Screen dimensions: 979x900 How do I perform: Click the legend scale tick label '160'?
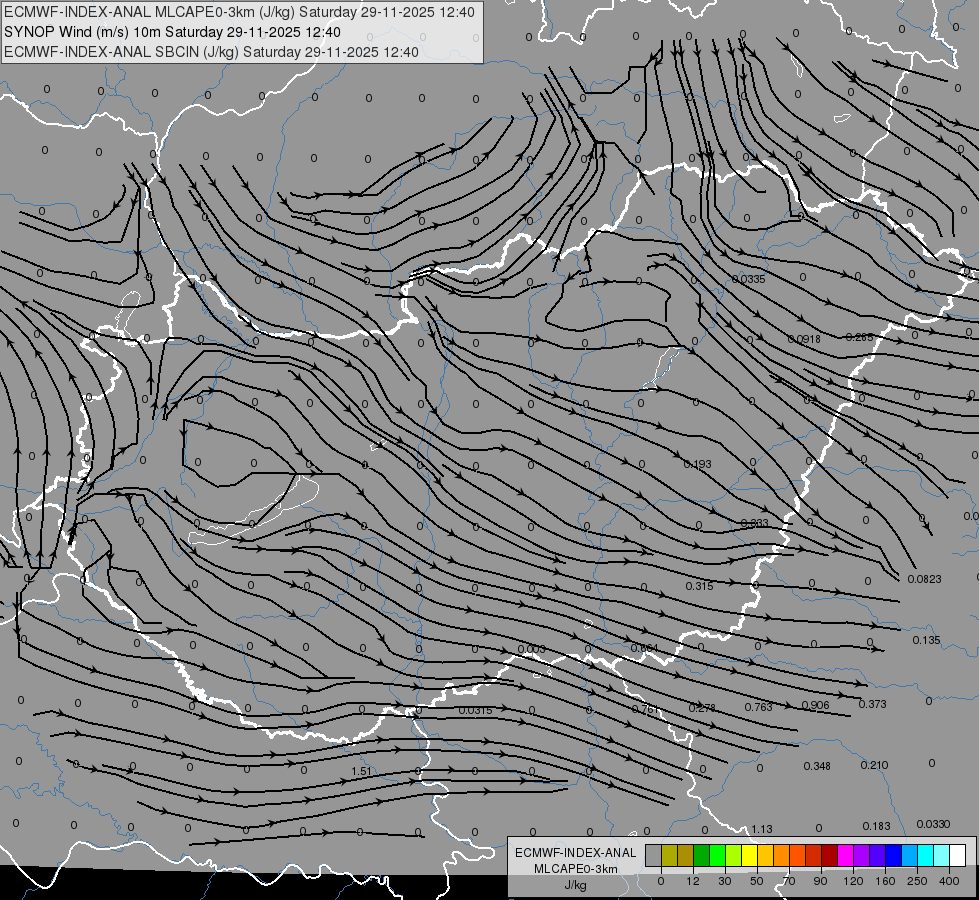click(x=885, y=881)
